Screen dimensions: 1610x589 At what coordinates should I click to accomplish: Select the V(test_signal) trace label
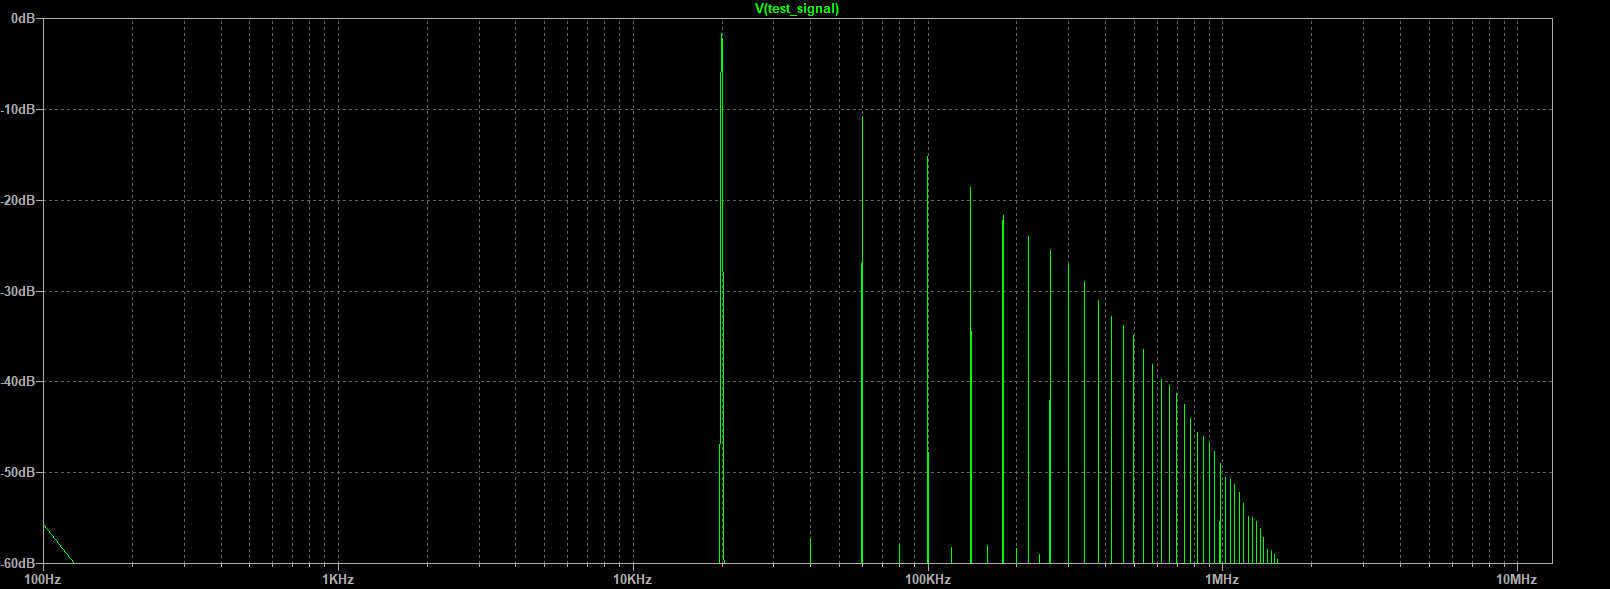point(797,9)
